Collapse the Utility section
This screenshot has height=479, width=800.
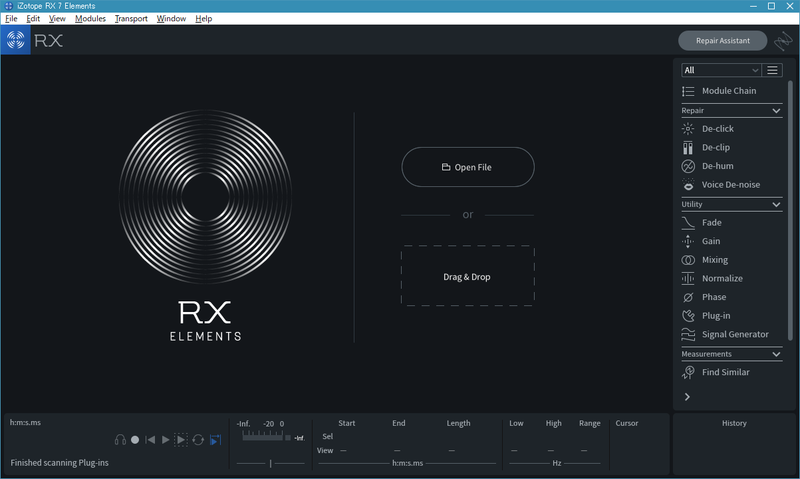point(776,205)
